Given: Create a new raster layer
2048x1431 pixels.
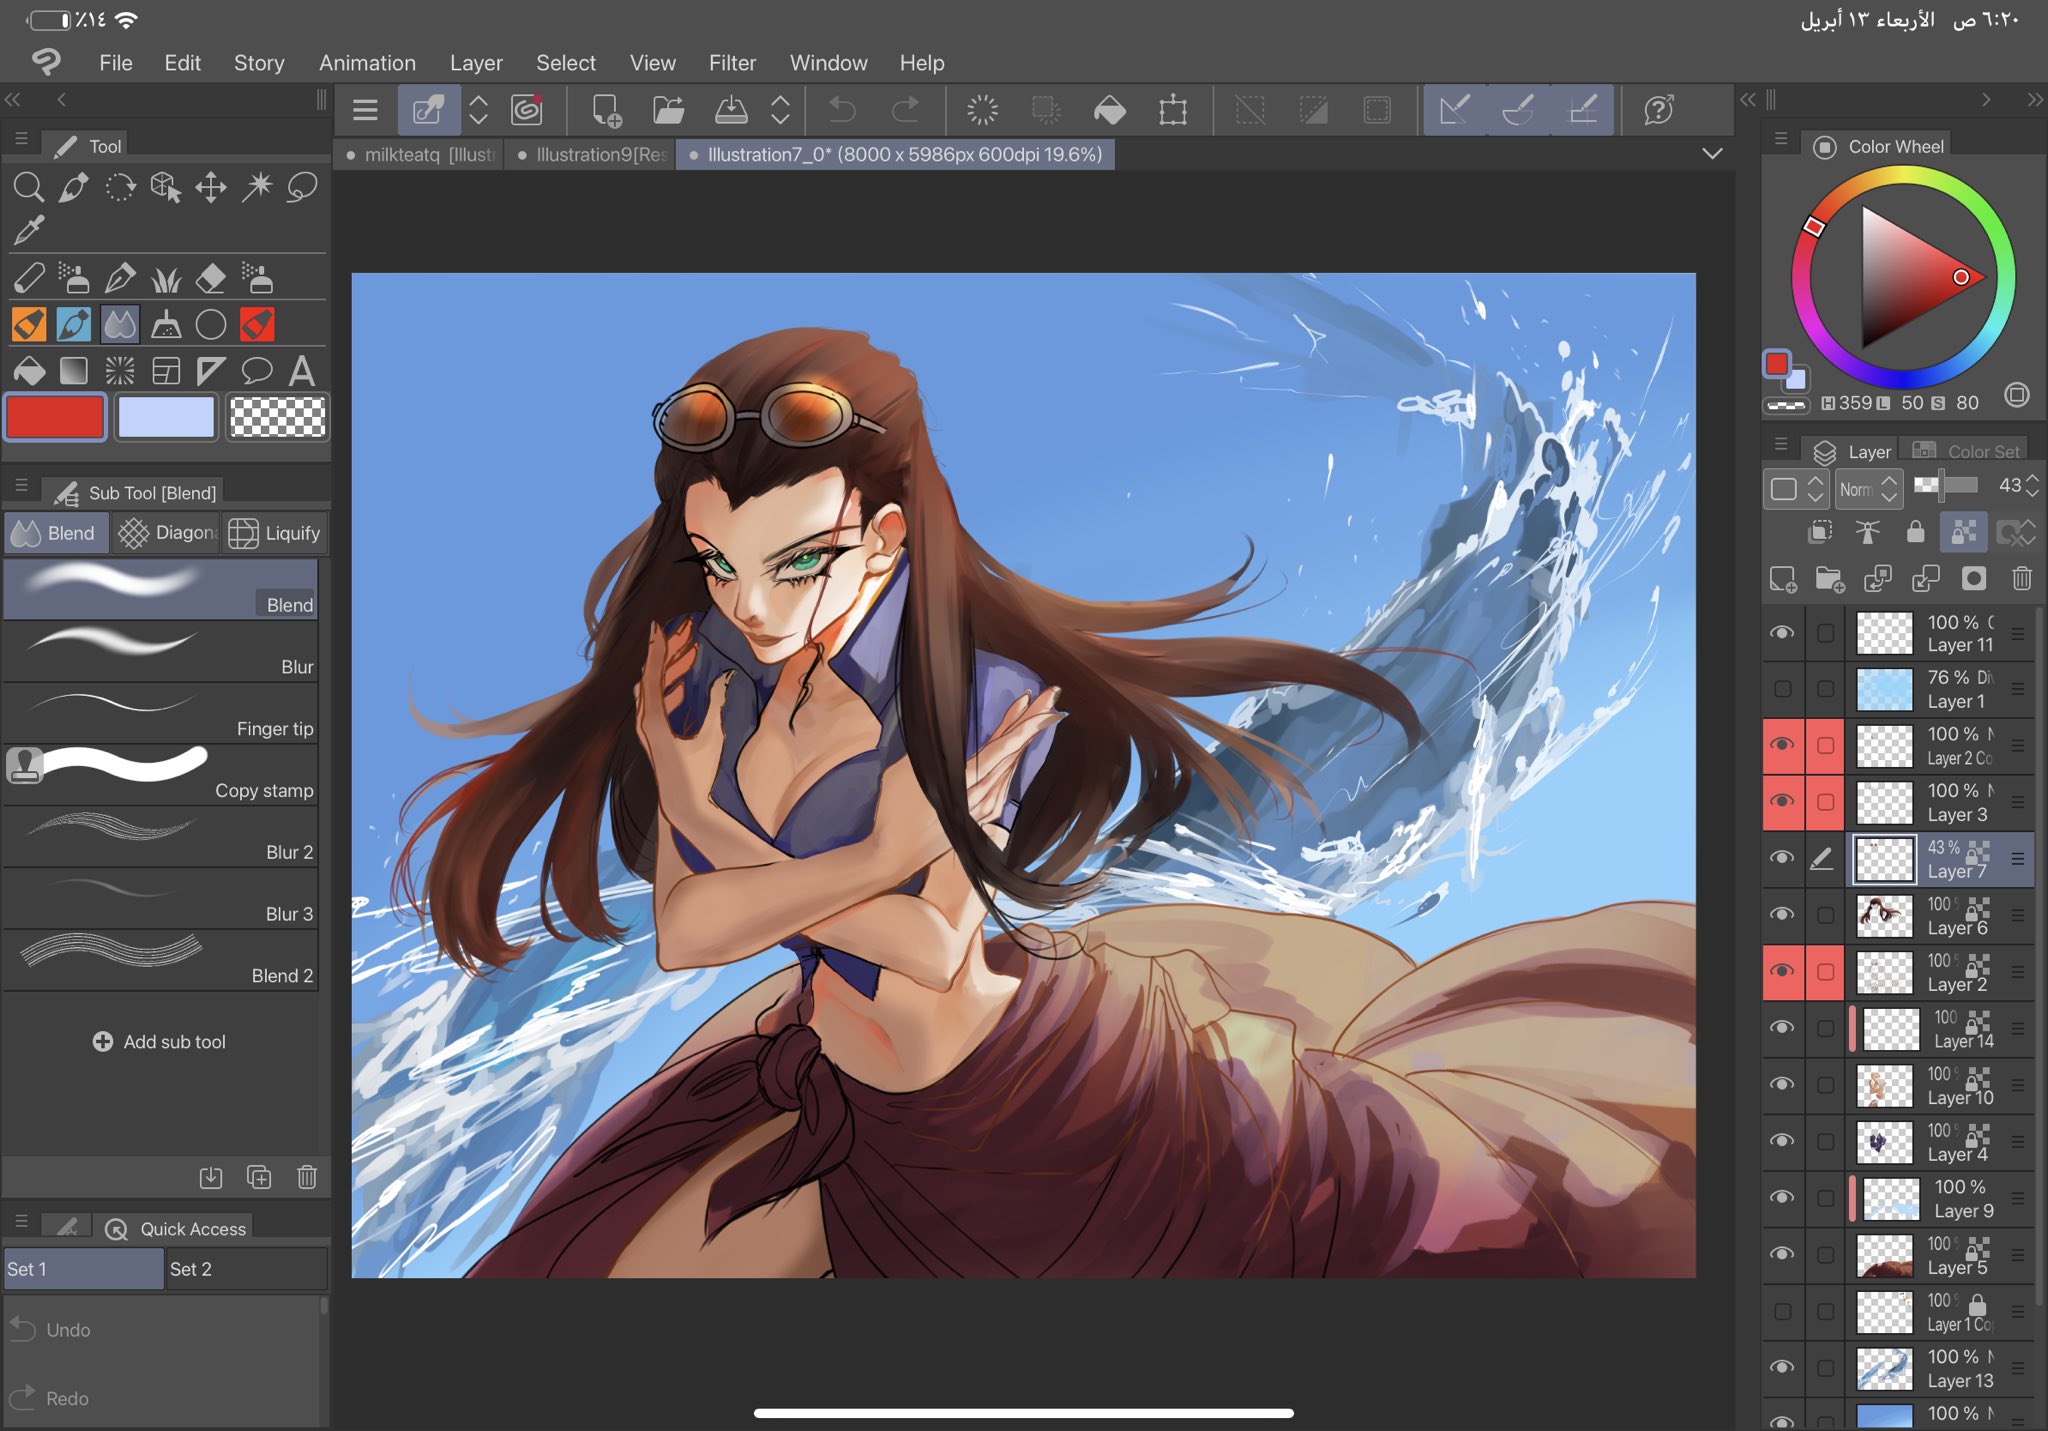Looking at the screenshot, I should pos(1785,578).
